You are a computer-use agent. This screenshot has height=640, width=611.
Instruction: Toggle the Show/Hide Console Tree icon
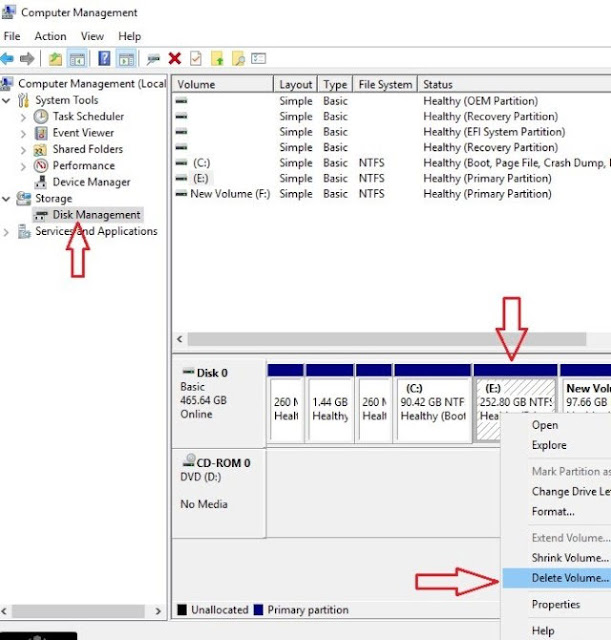pyautogui.click(x=77, y=59)
